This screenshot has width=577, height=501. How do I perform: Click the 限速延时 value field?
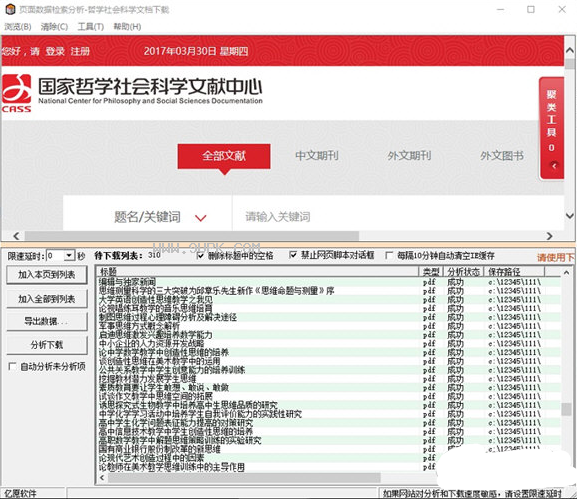[55, 255]
